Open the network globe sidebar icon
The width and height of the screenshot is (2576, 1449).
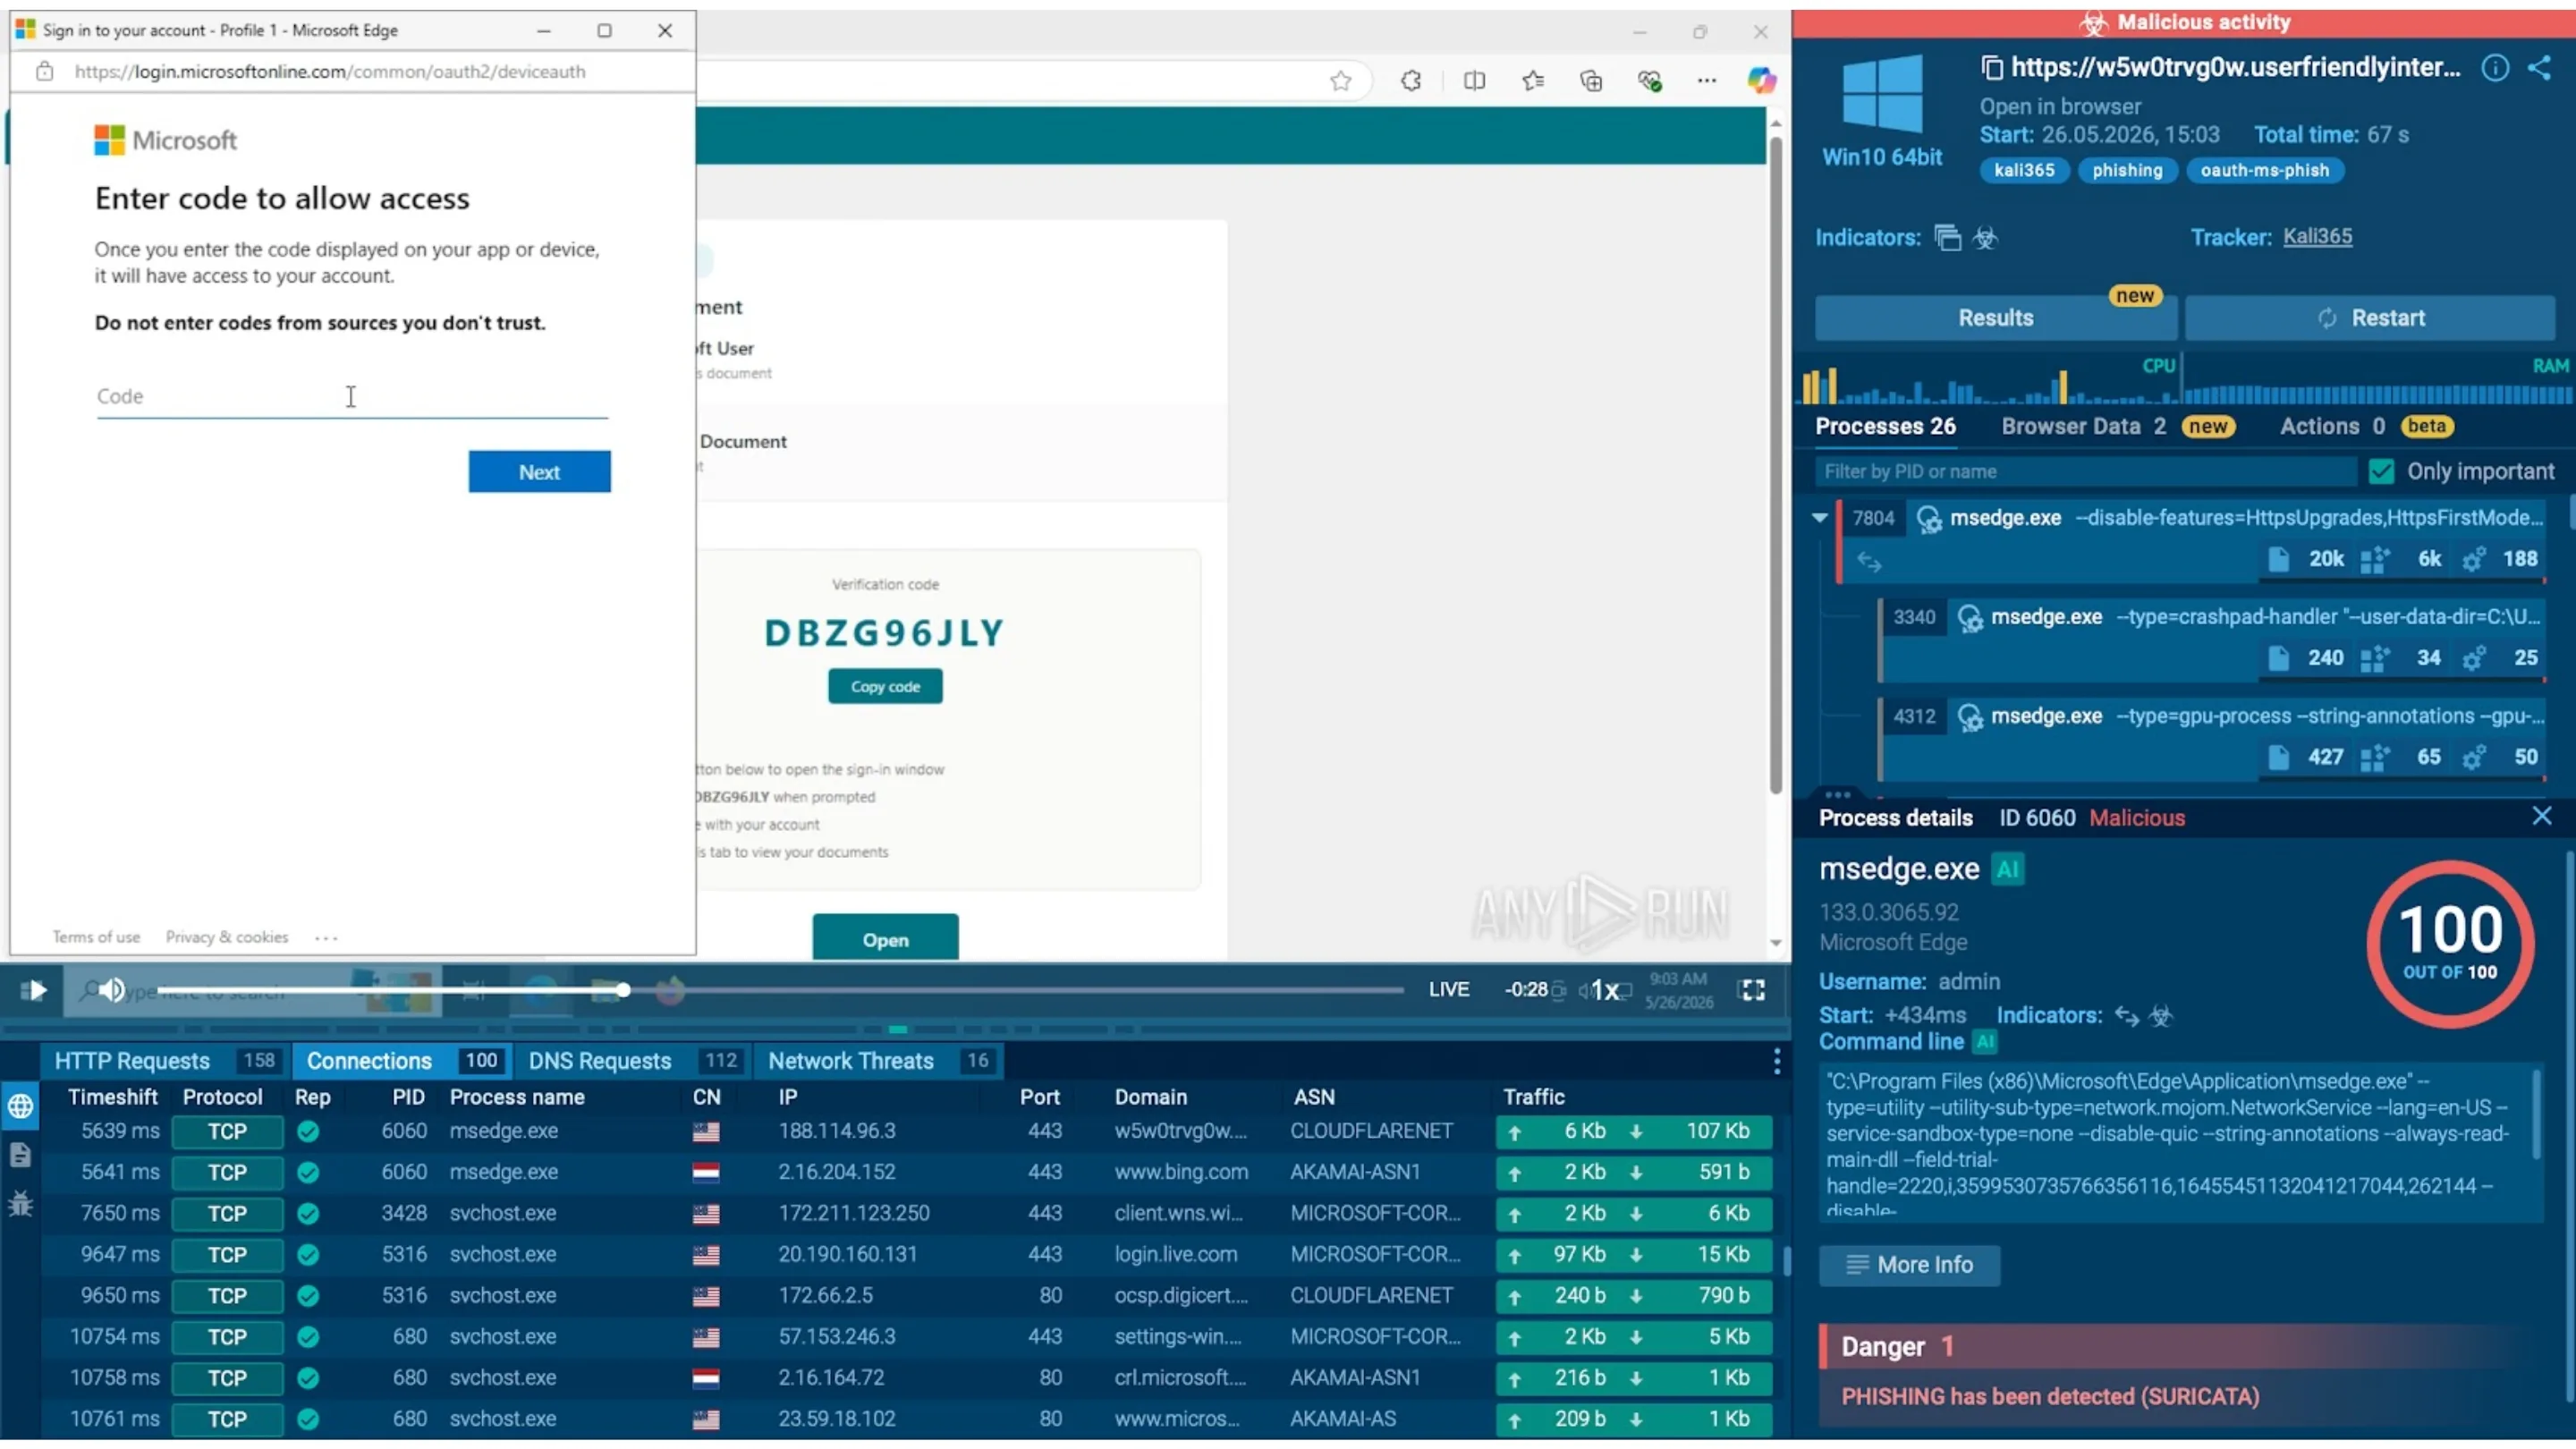click(20, 1106)
